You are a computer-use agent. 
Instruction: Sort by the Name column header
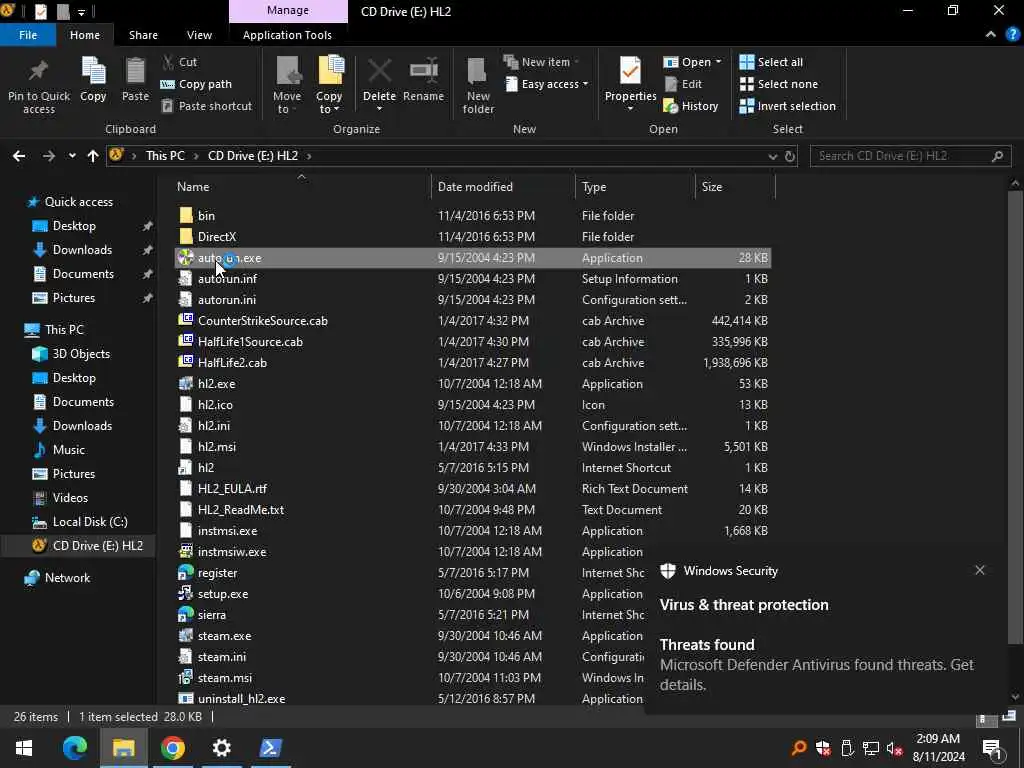(300, 187)
